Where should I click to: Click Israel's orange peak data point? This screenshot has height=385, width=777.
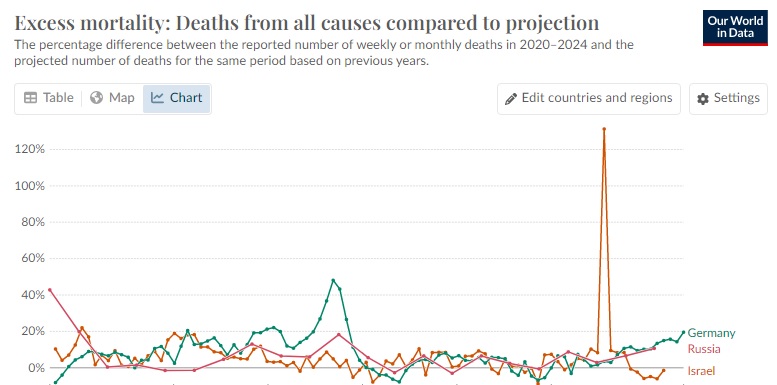coord(604,129)
